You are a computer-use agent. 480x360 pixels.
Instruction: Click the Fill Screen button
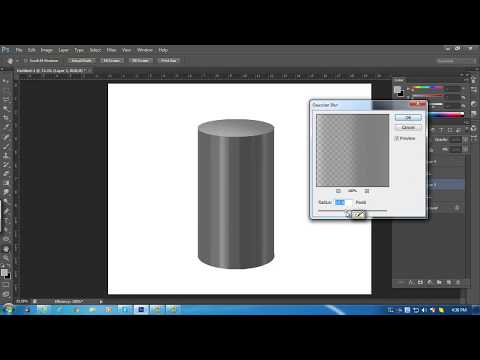pos(140,61)
